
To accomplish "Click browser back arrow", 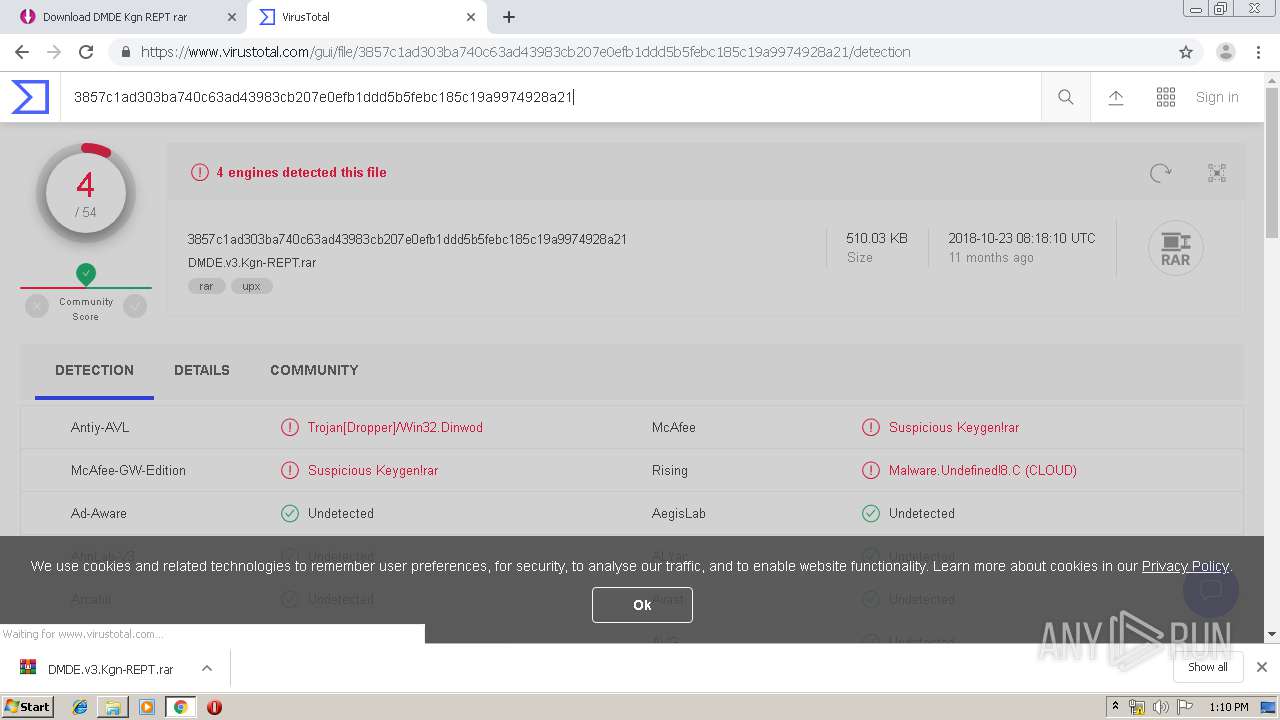I will [22, 52].
